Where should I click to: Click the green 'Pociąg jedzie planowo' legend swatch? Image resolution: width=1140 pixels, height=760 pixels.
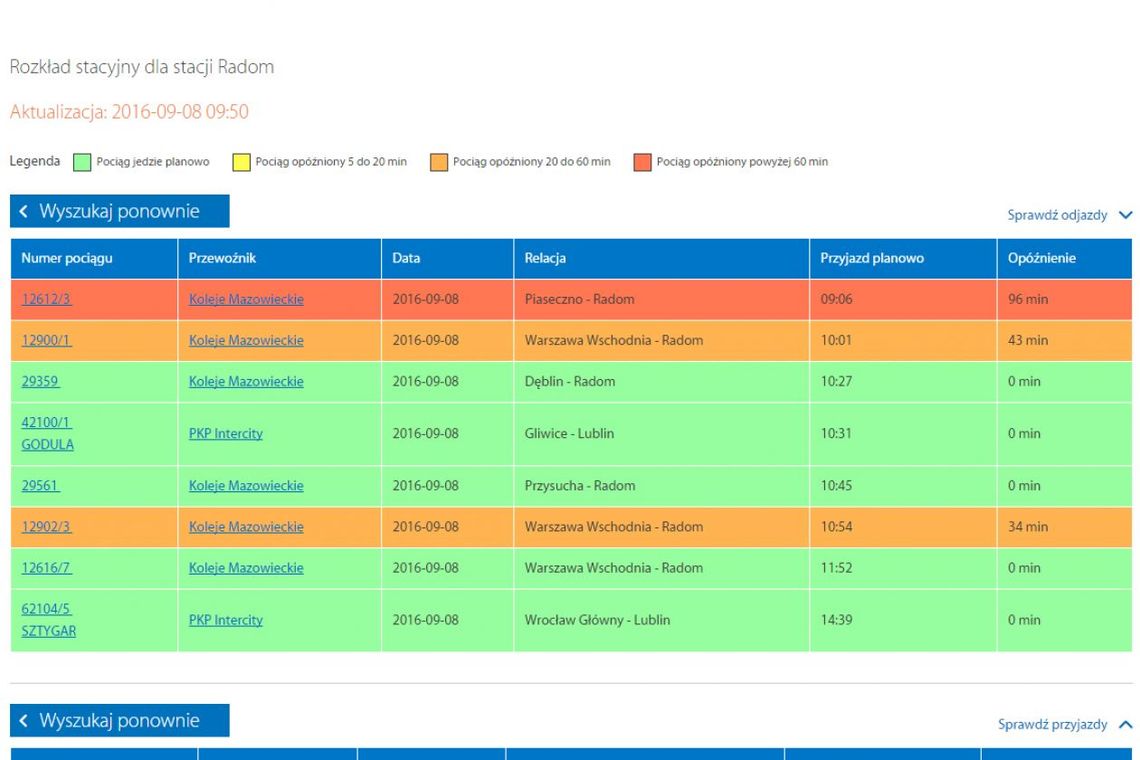(82, 162)
